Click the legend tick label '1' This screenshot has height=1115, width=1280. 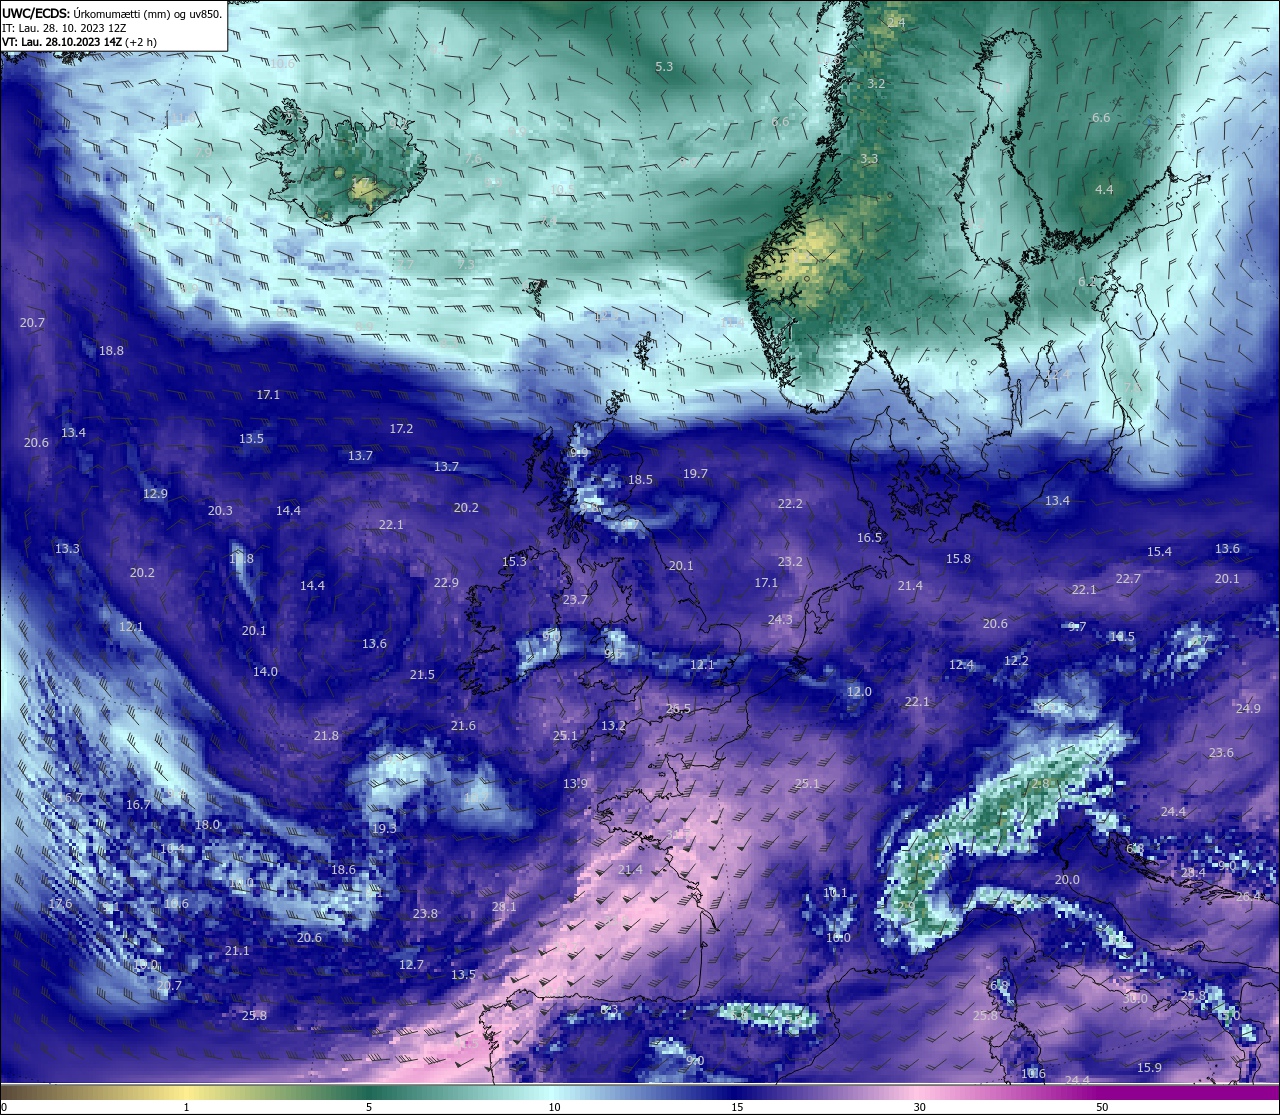tap(187, 1107)
